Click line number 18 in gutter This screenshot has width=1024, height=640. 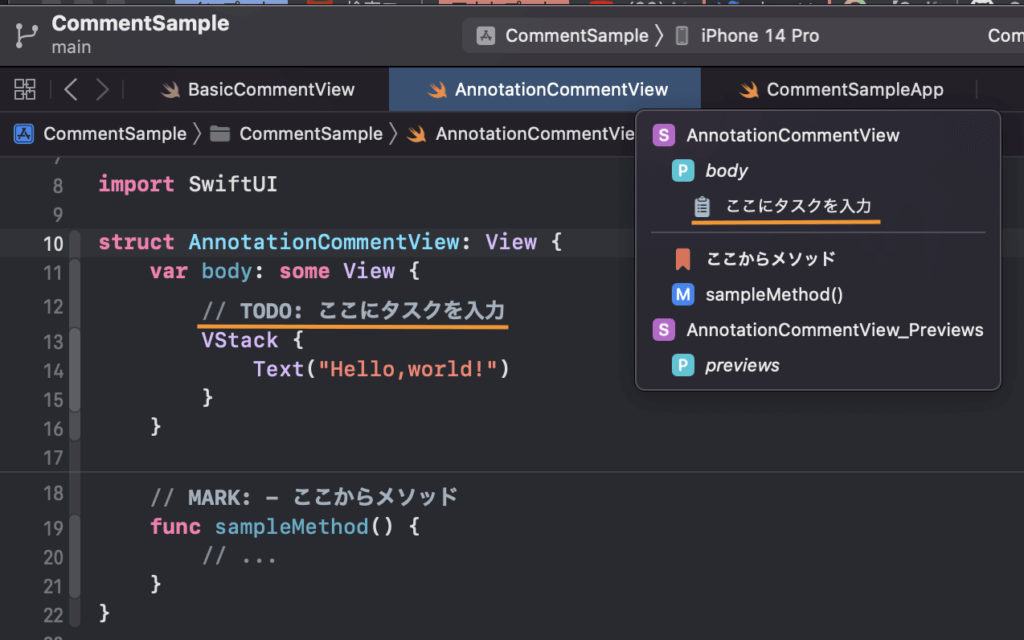[x=53, y=494]
